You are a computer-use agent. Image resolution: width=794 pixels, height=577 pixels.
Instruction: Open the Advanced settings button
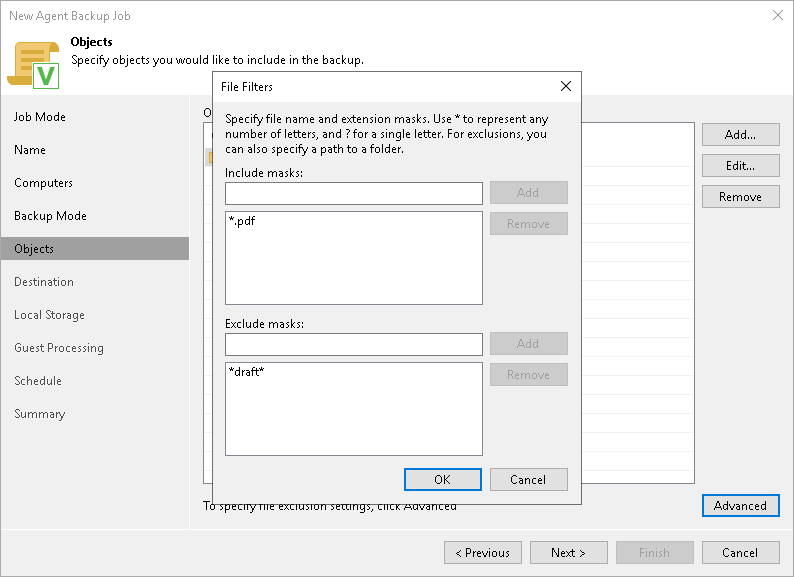coord(740,506)
